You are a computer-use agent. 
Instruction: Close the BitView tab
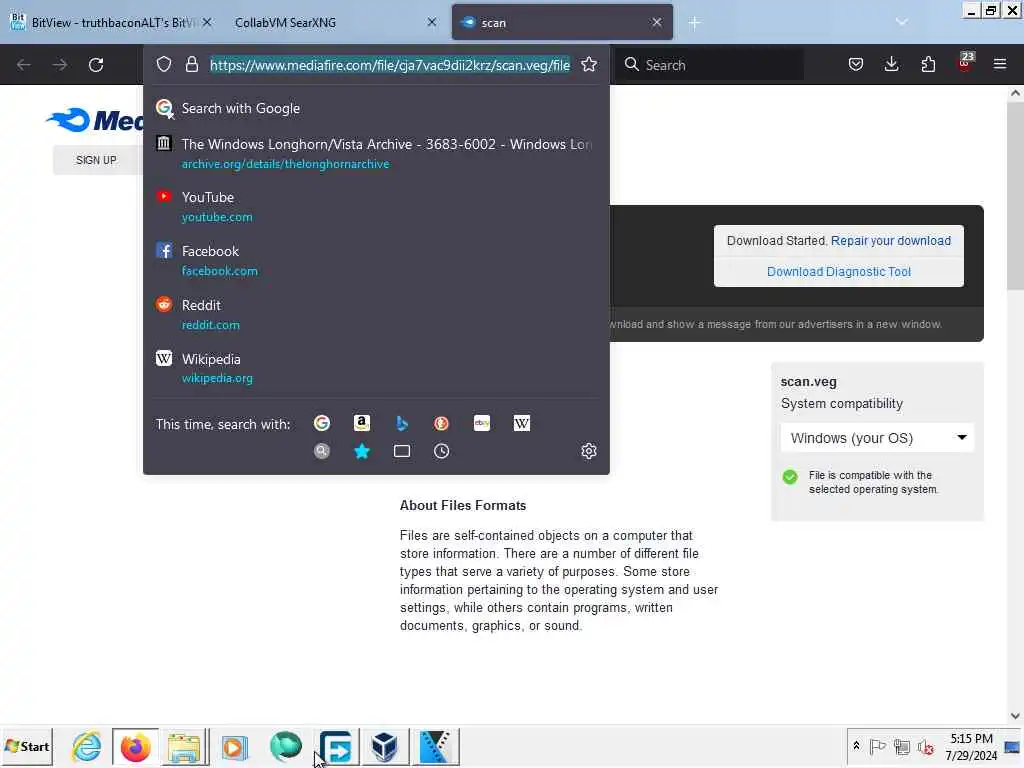pyautogui.click(x=207, y=22)
